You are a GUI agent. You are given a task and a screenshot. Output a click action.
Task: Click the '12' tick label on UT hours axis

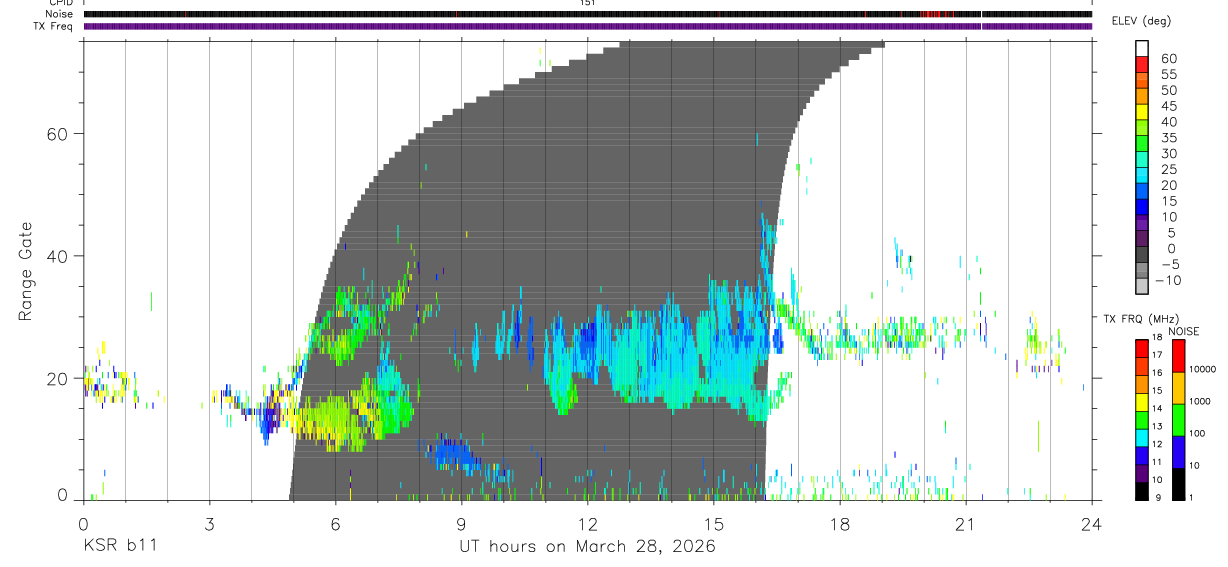coord(587,524)
